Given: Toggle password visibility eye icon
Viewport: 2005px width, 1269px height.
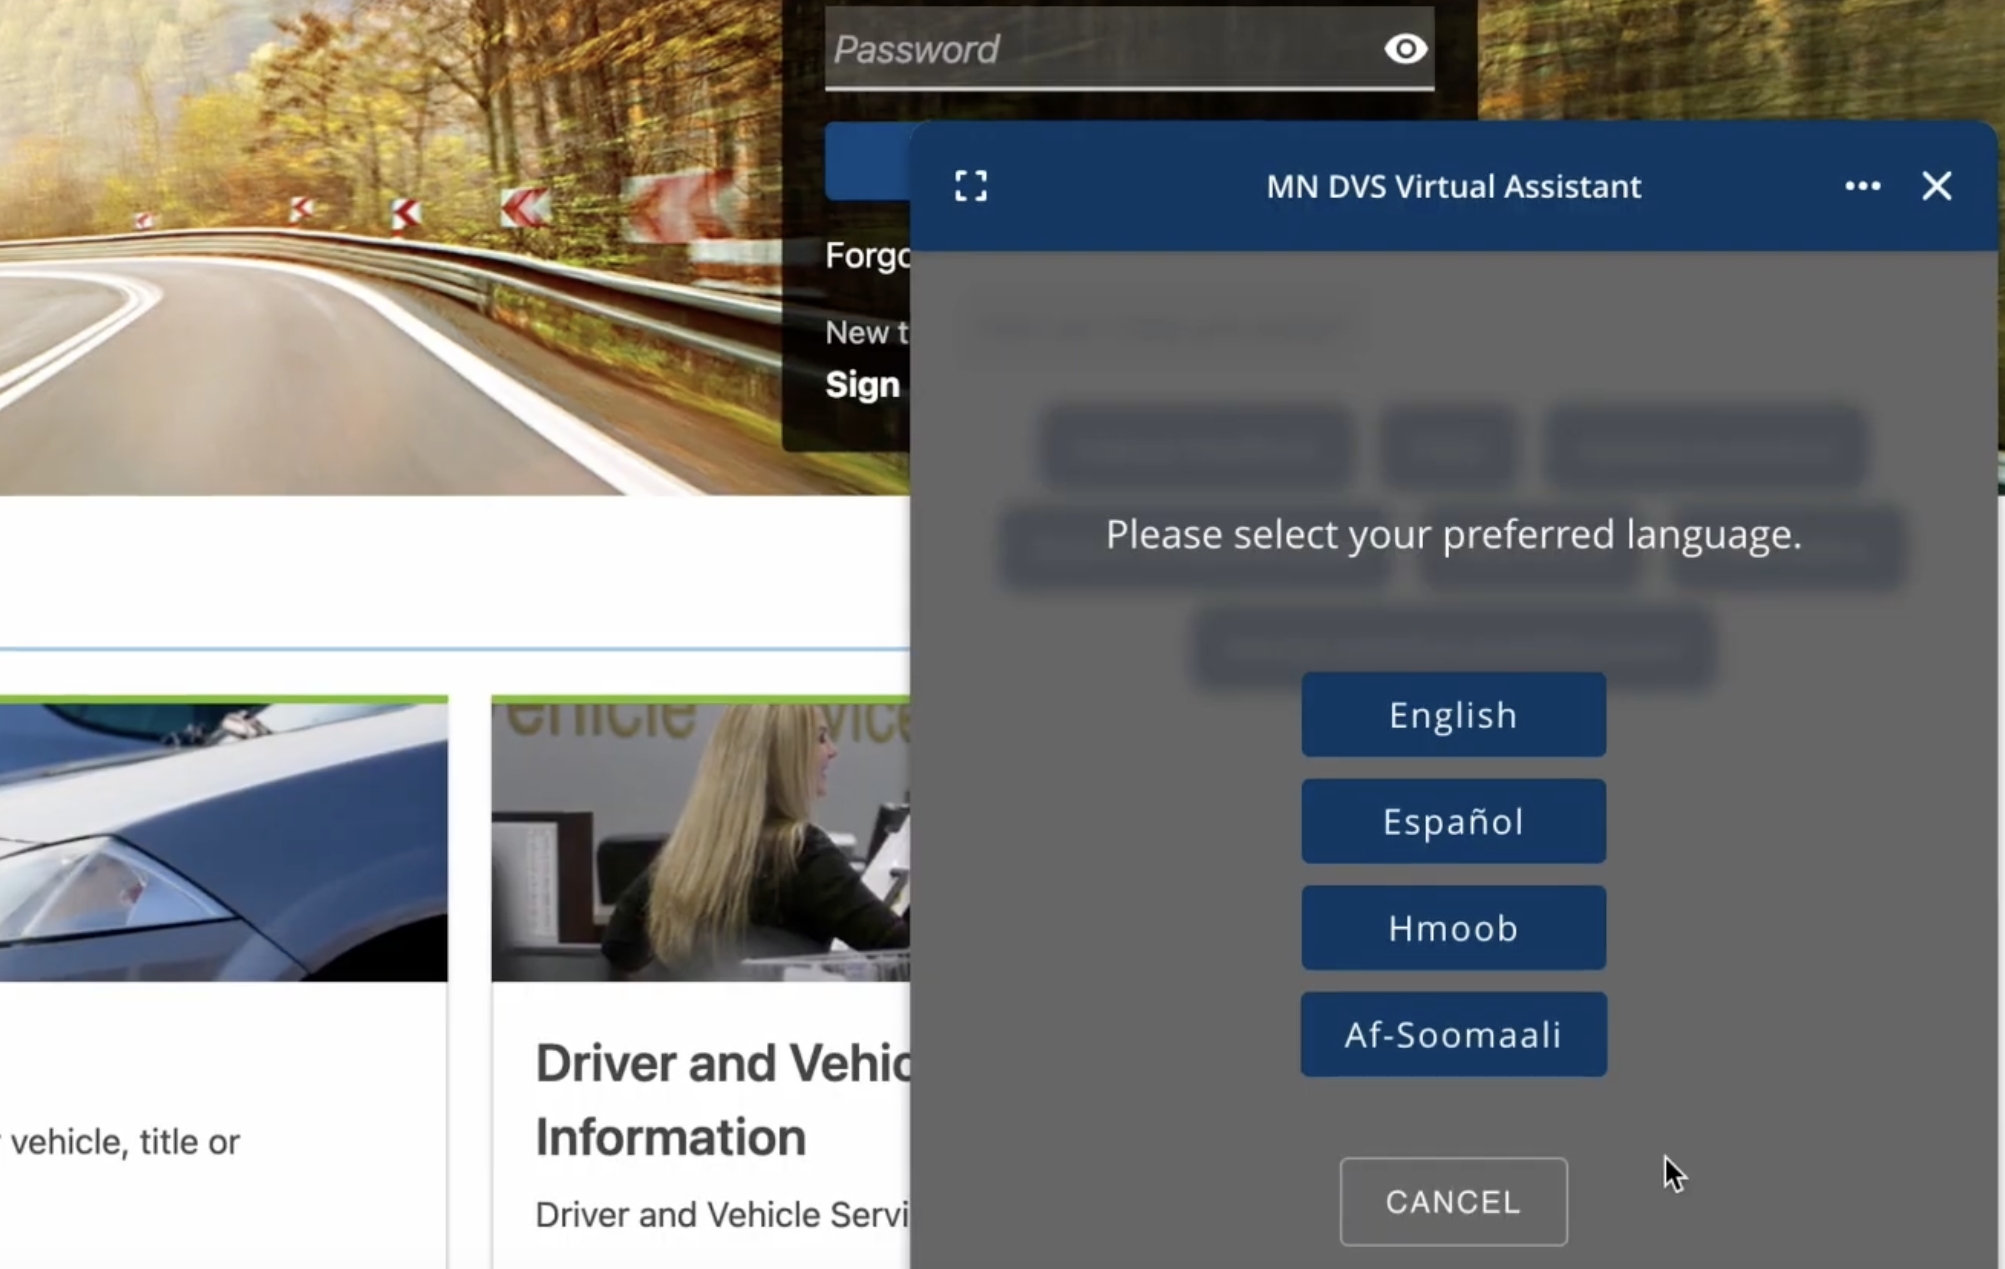Looking at the screenshot, I should [1405, 49].
